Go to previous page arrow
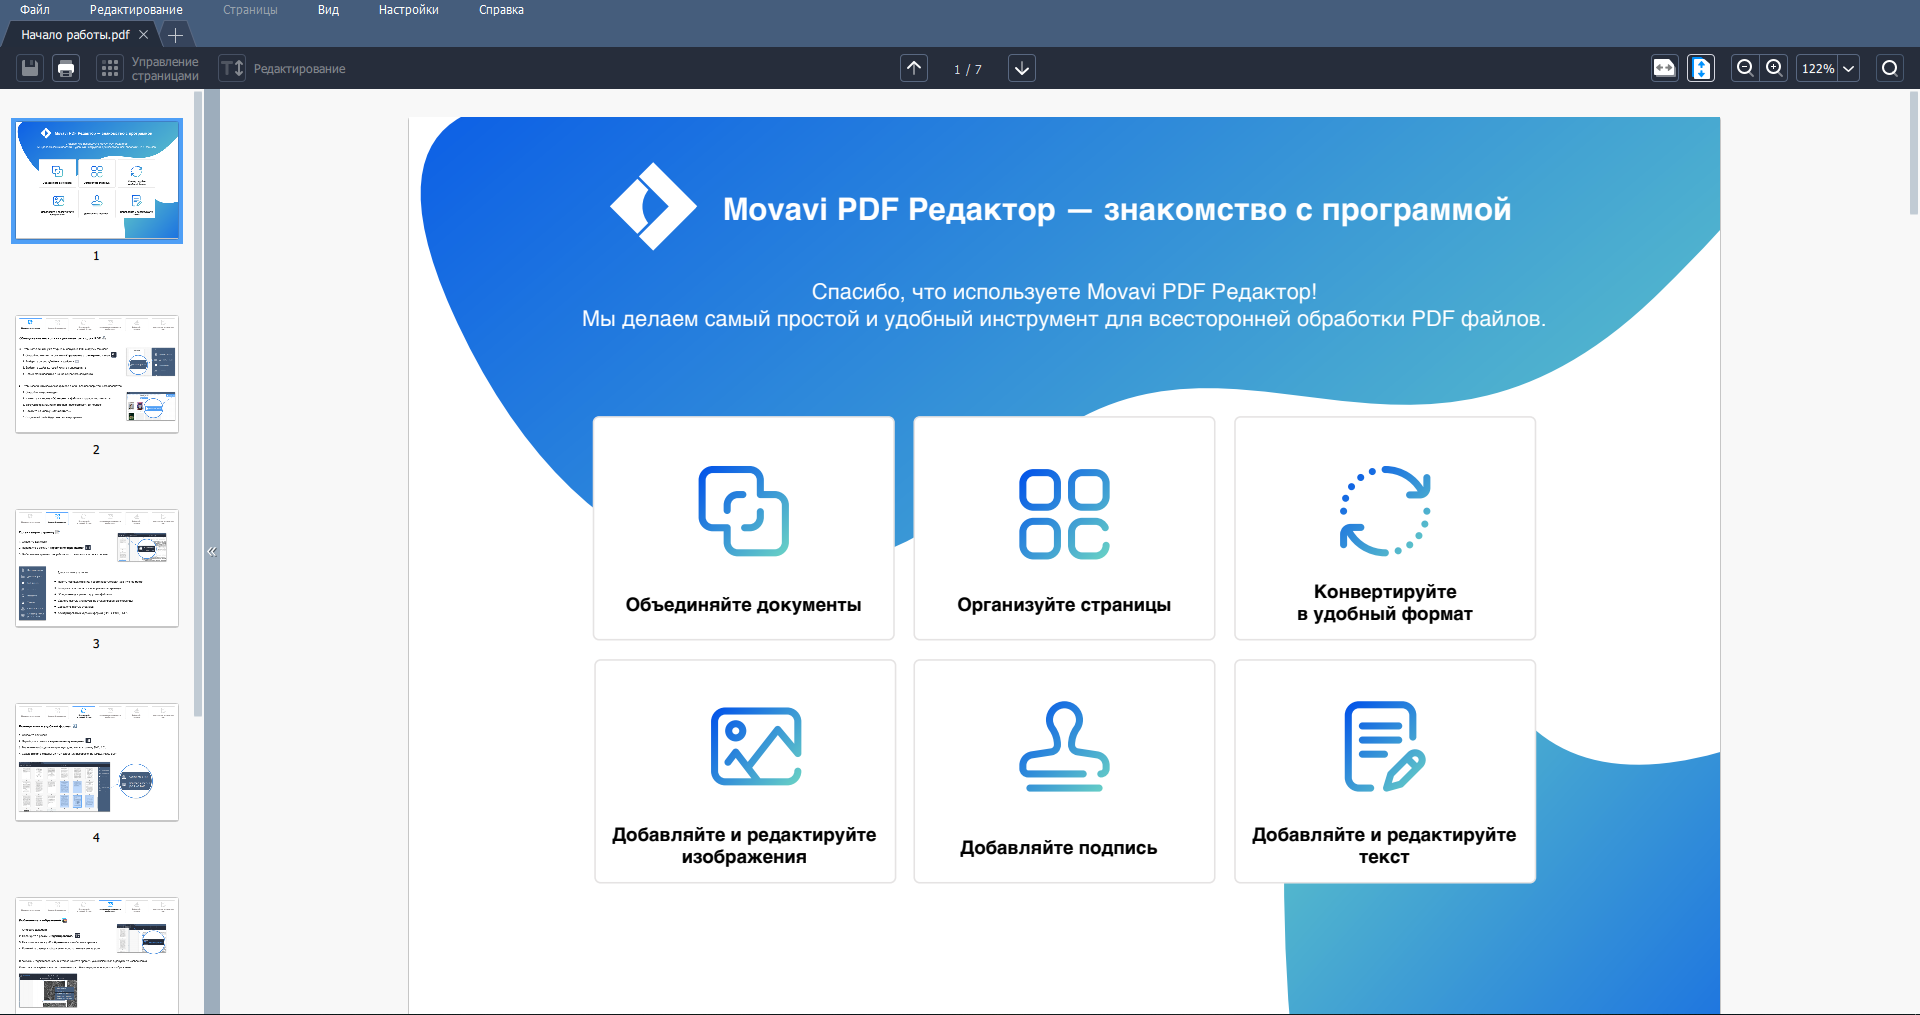This screenshot has width=1920, height=1015. point(914,68)
